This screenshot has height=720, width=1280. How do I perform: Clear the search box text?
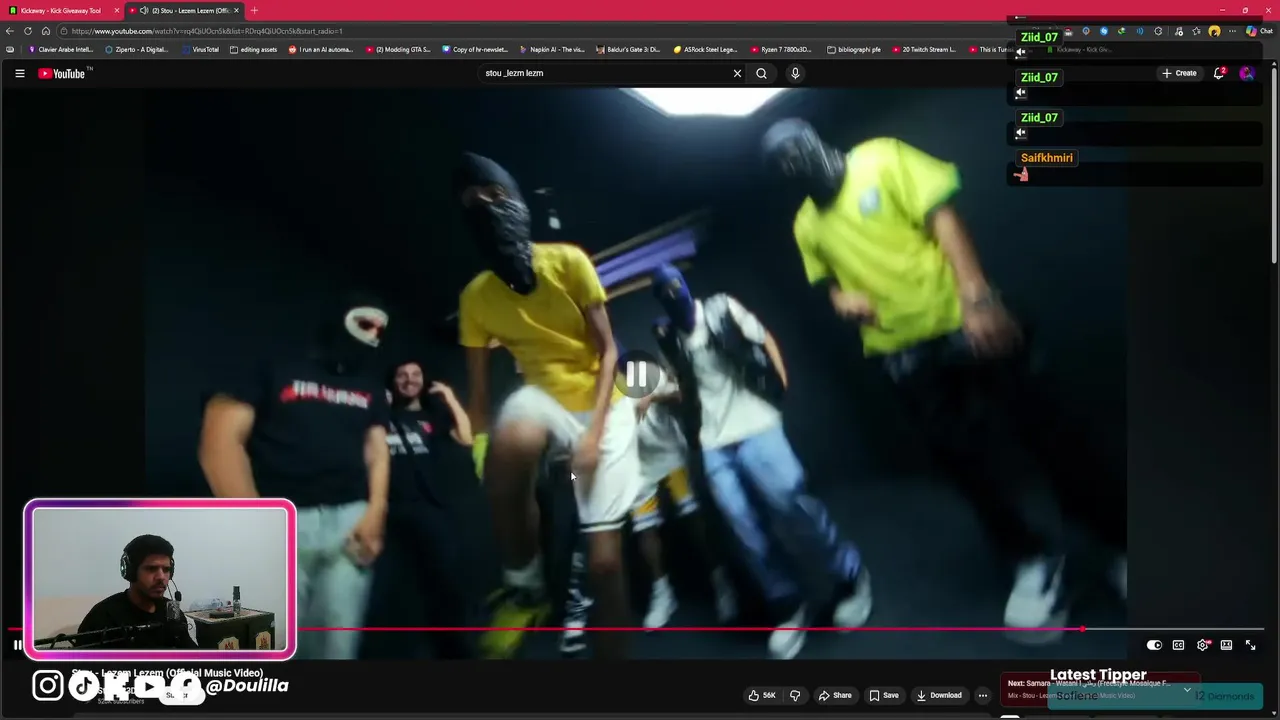738,73
